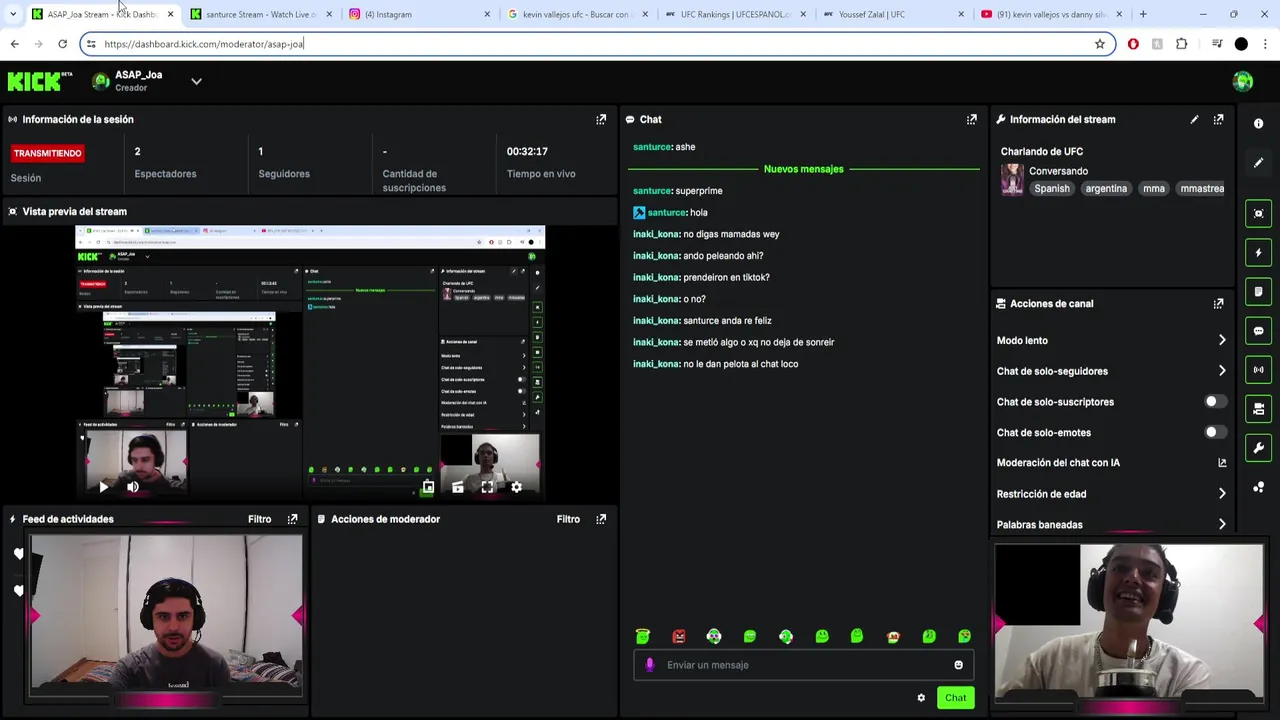Click inaki_kona in 'no digas mamadas wey'
The height and width of the screenshot is (720, 1280).
tap(656, 234)
